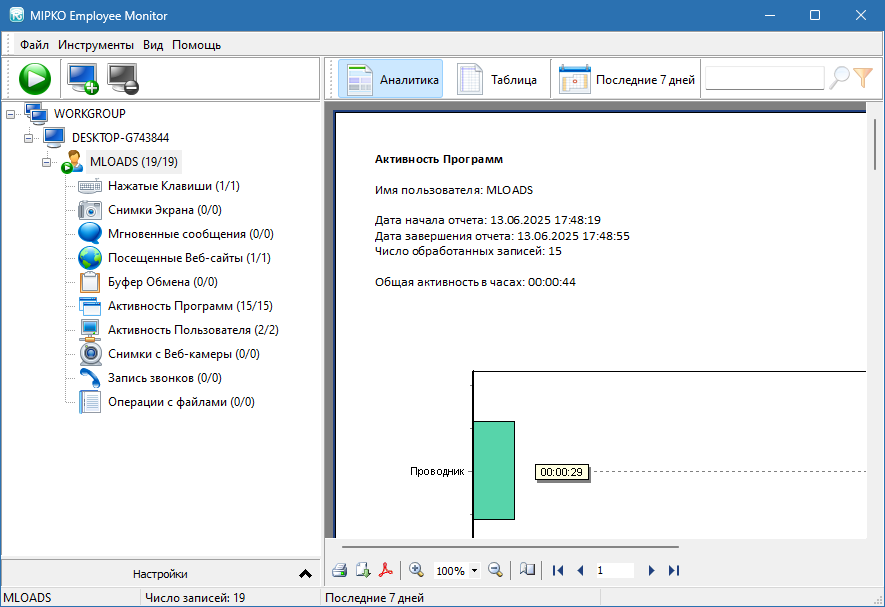Click the page number field
The height and width of the screenshot is (607, 885).
tap(614, 571)
